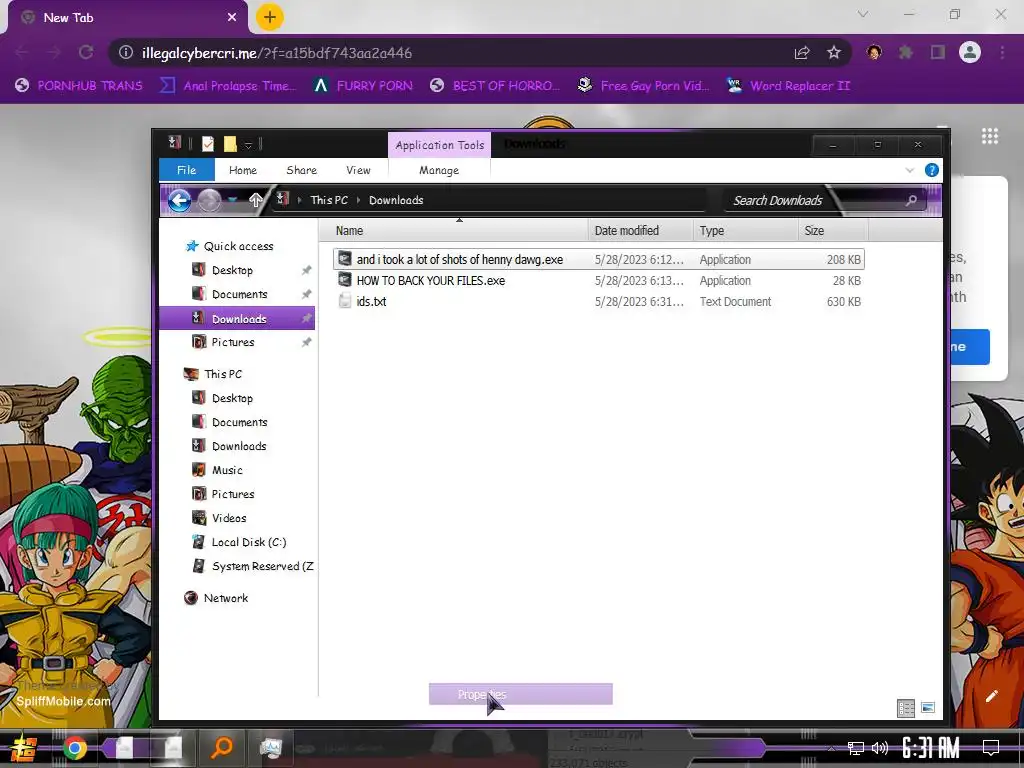Click the Explorer quick access properties icon
The width and height of the screenshot is (1024, 768).
click(x=208, y=144)
